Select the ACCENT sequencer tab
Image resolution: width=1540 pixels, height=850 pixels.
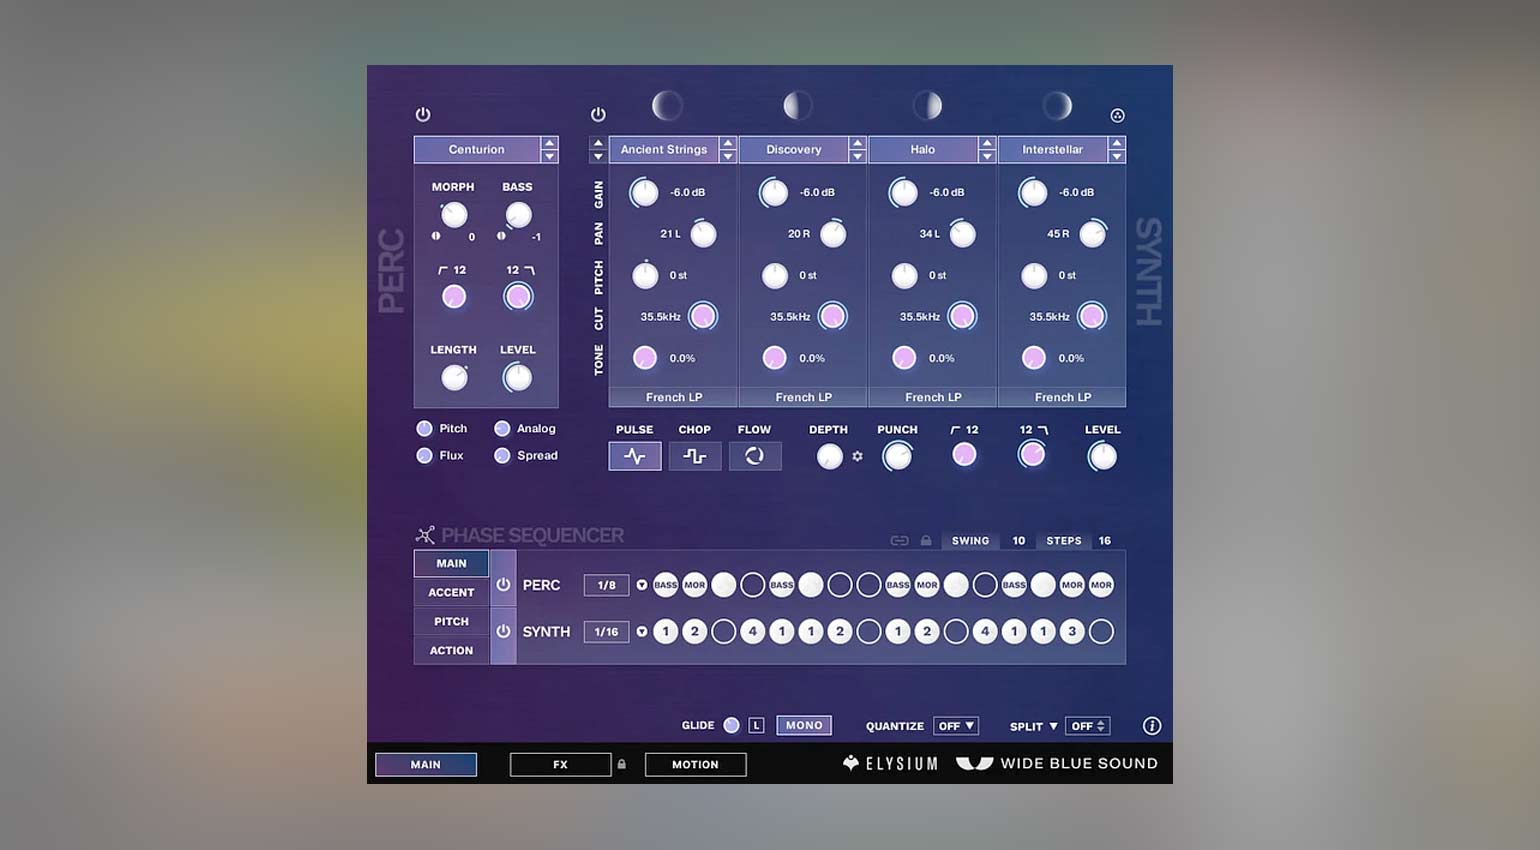pos(451,592)
